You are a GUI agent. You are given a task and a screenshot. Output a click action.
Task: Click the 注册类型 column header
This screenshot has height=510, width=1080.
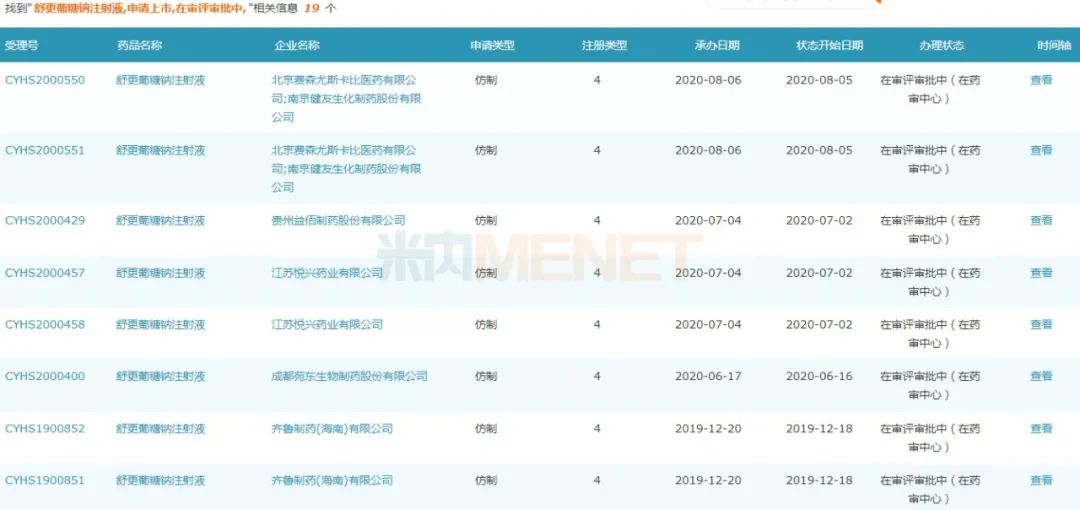605,45
